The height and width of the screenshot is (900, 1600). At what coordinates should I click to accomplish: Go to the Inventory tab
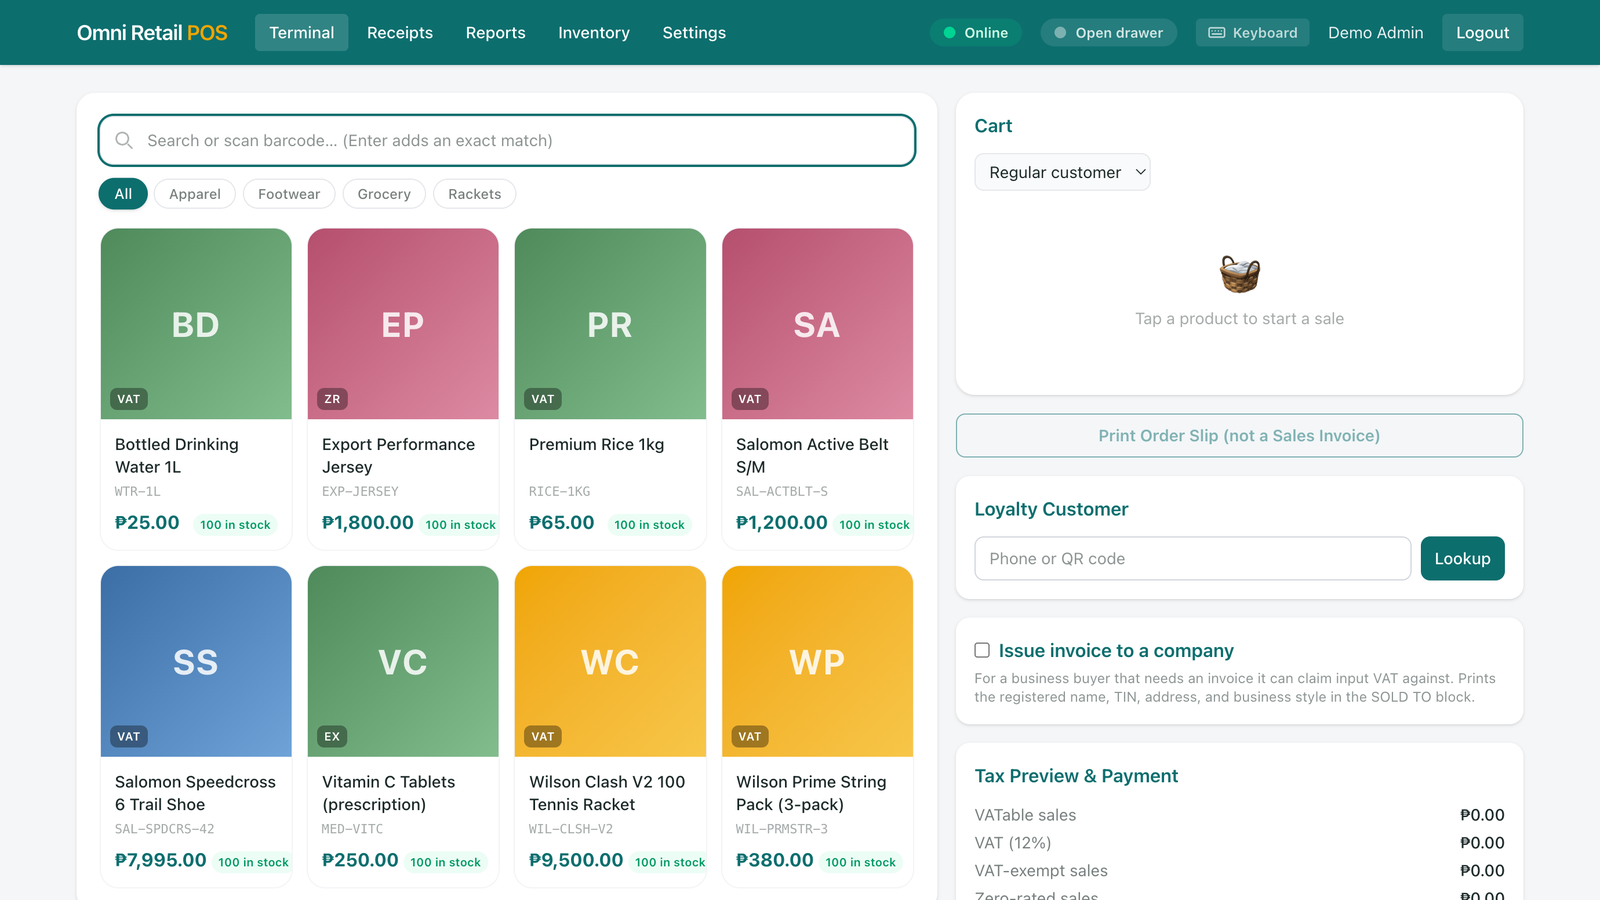tap(594, 33)
